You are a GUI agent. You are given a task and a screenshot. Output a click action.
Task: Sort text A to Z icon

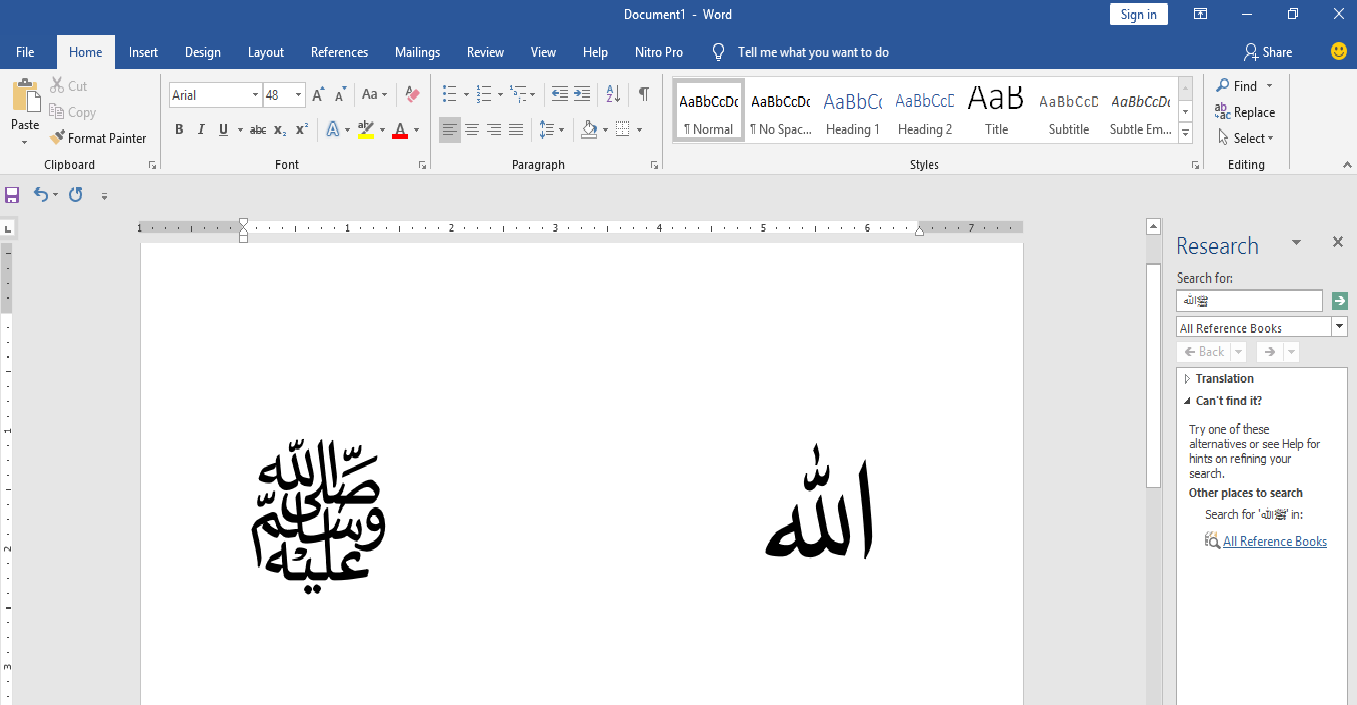click(614, 94)
